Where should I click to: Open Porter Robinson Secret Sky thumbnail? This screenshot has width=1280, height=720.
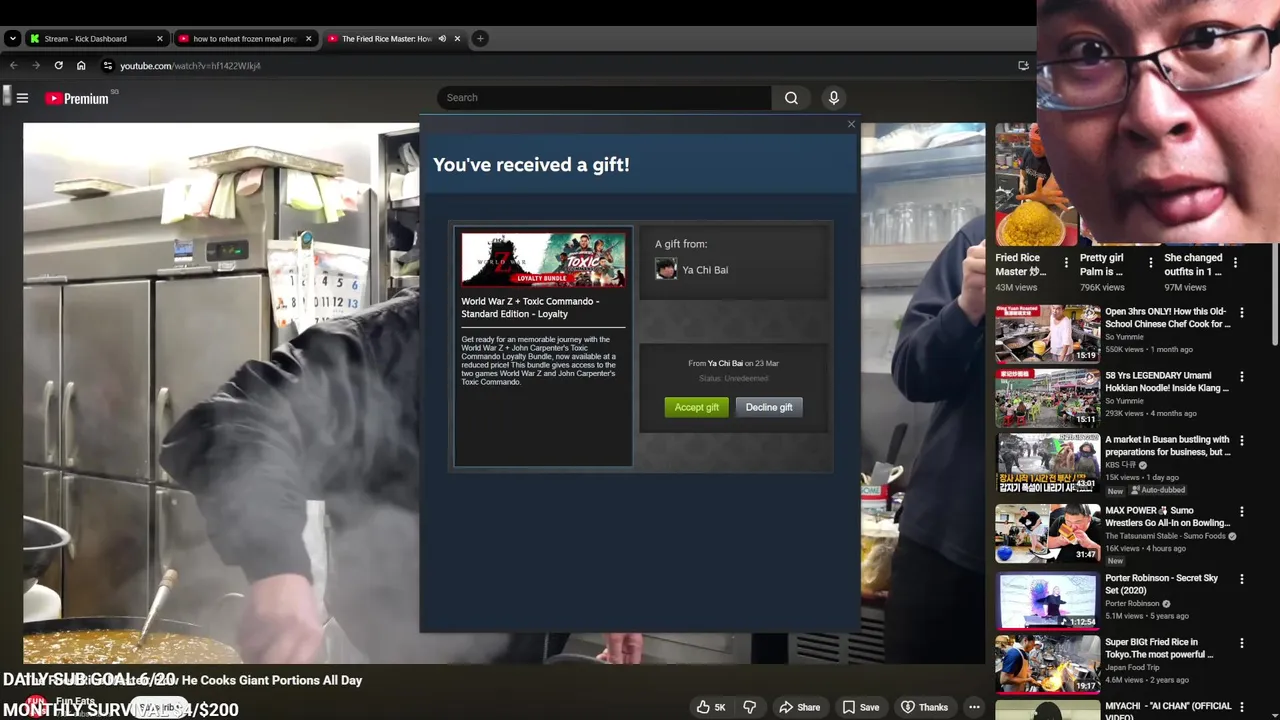tap(1047, 600)
